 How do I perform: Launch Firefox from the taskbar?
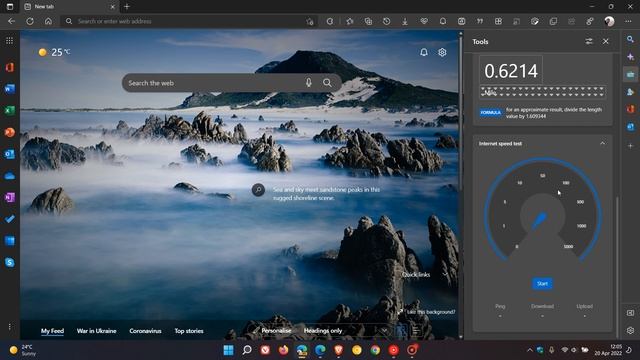pyautogui.click(x=283, y=350)
